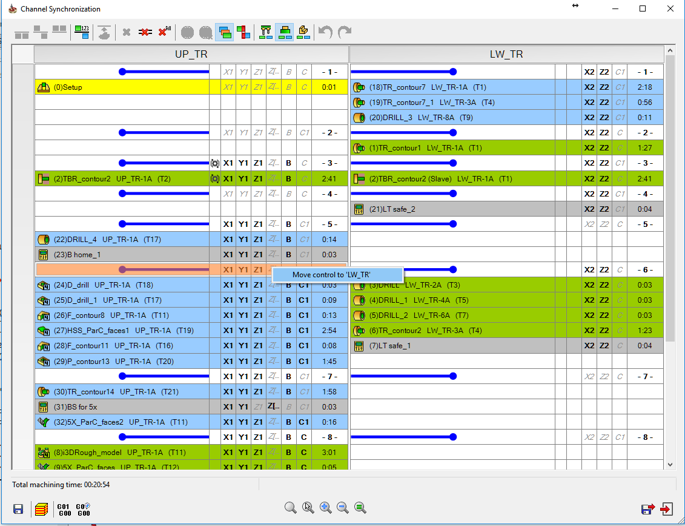Click the green-blue numbering '123' toolbar icon

pyautogui.click(x=82, y=32)
